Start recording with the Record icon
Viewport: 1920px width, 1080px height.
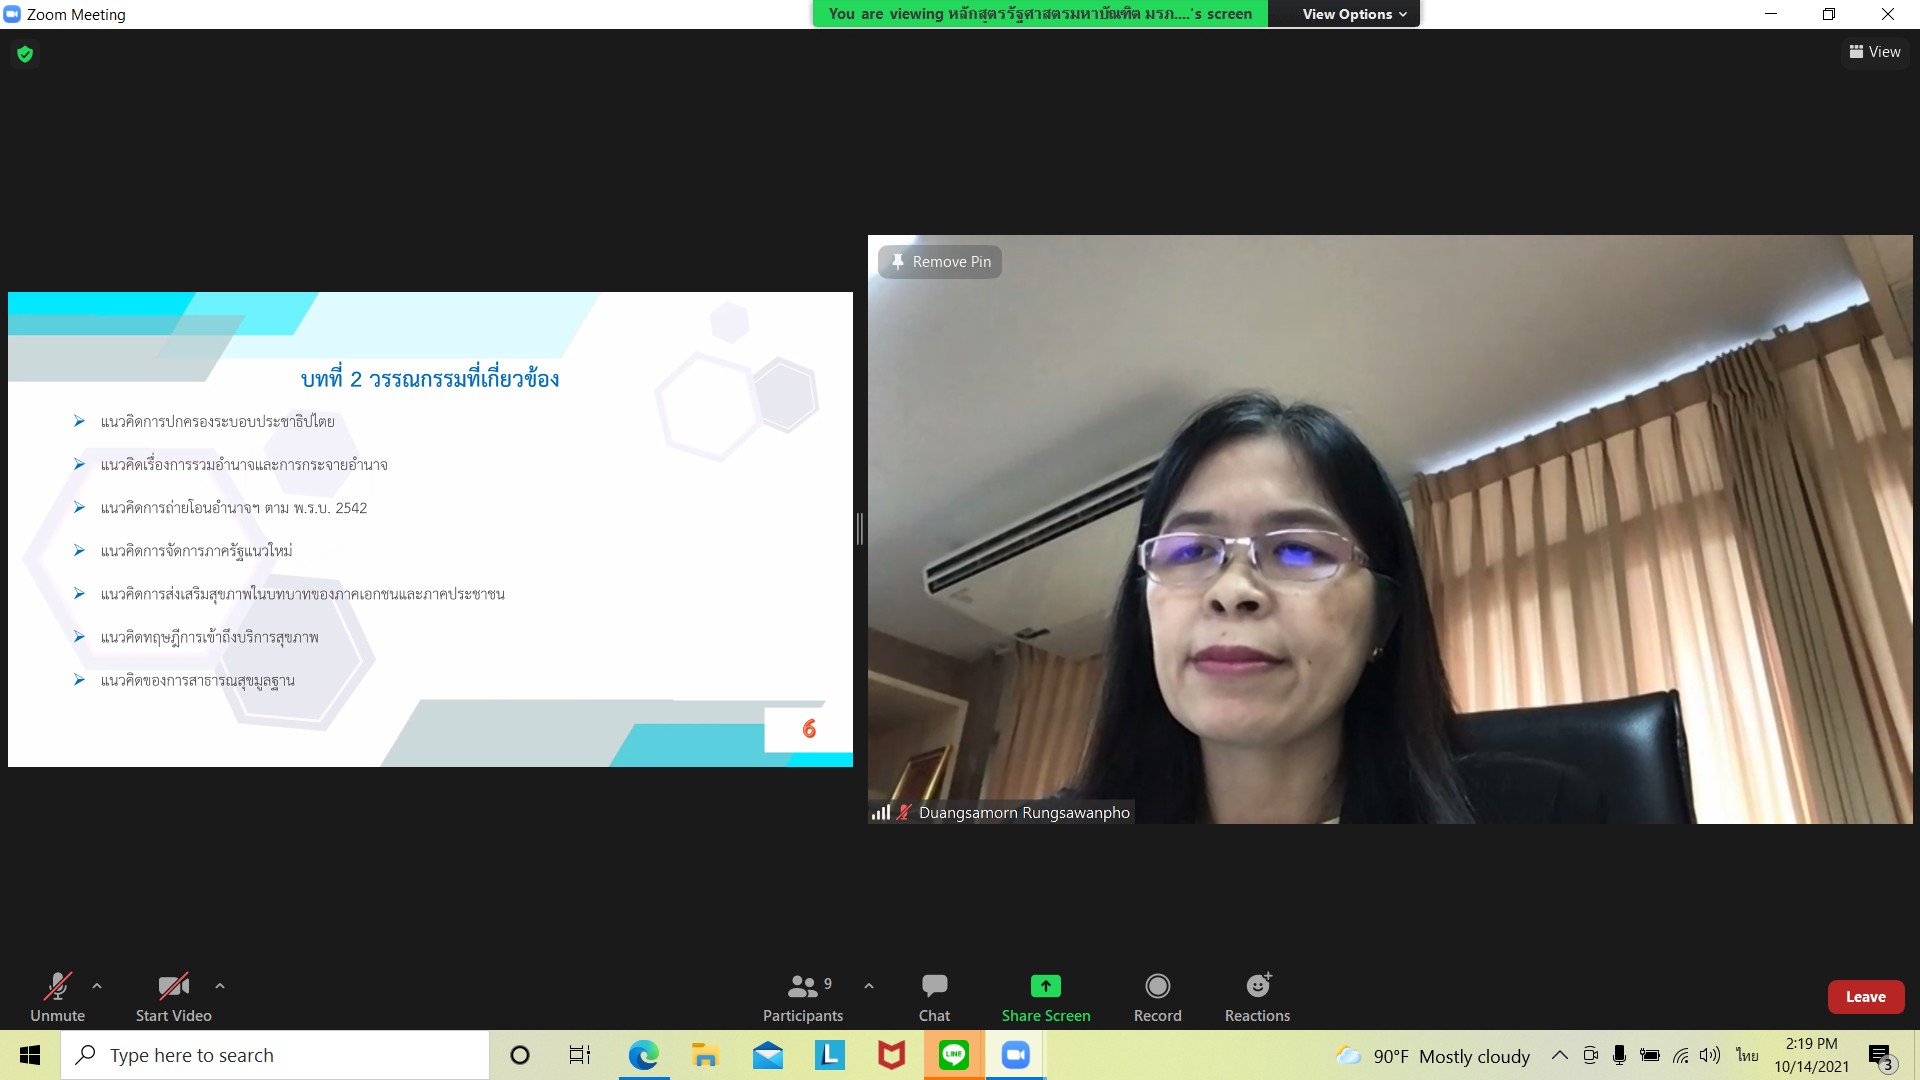[x=1157, y=986]
